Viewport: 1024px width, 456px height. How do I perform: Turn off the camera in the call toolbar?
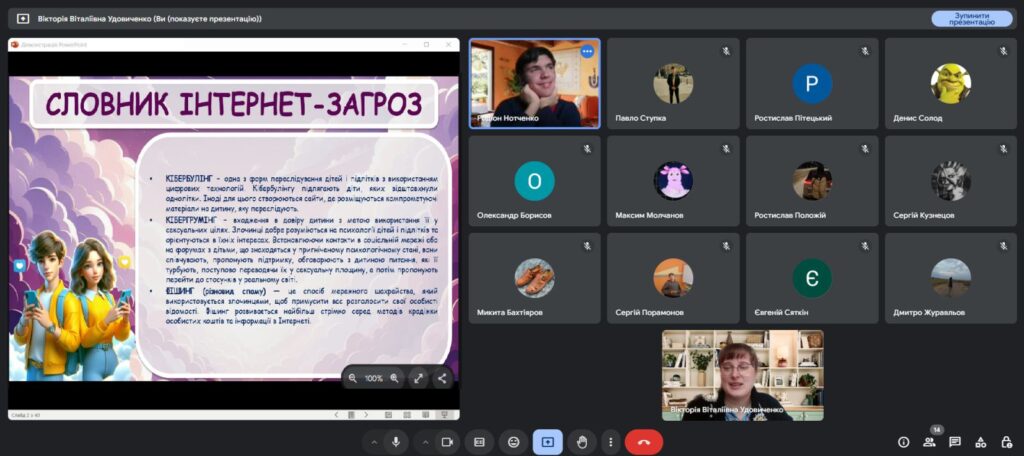[447, 441]
